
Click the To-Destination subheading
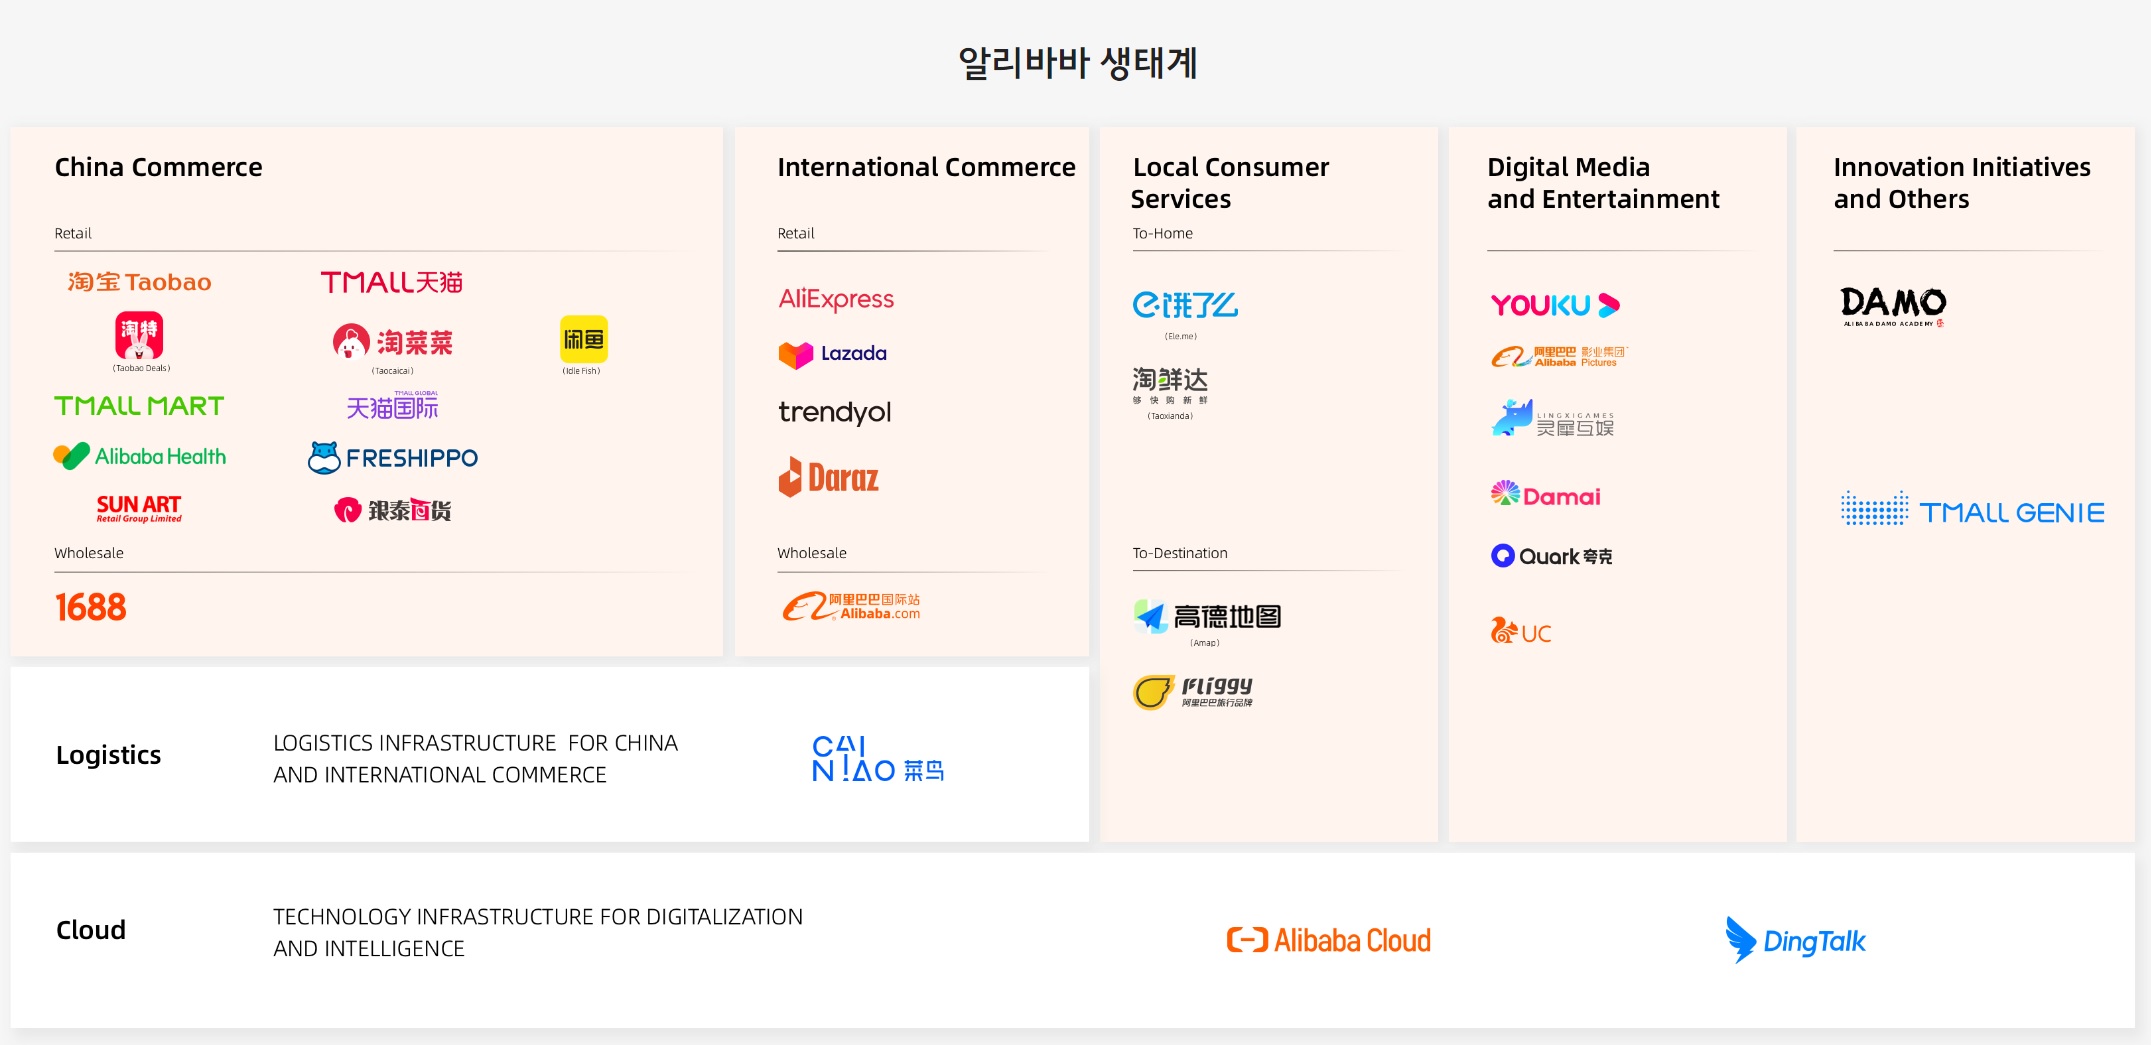point(1180,553)
